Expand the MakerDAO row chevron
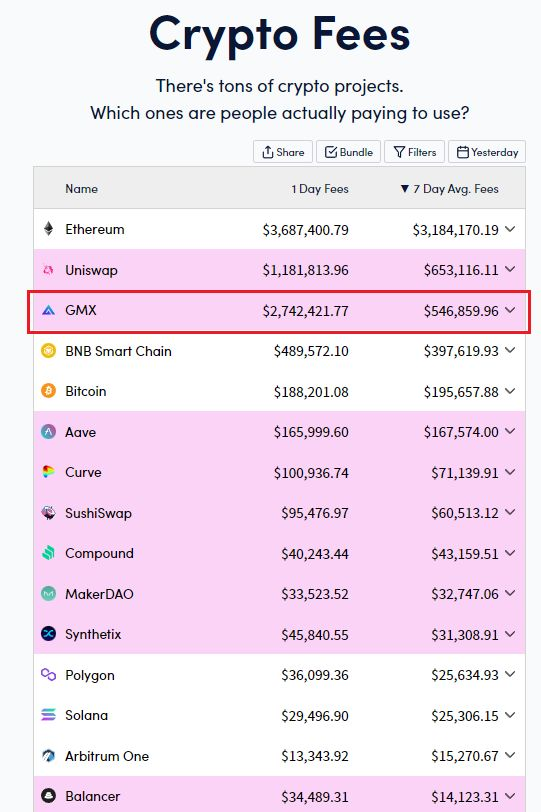Image resolution: width=541 pixels, height=812 pixels. point(510,593)
